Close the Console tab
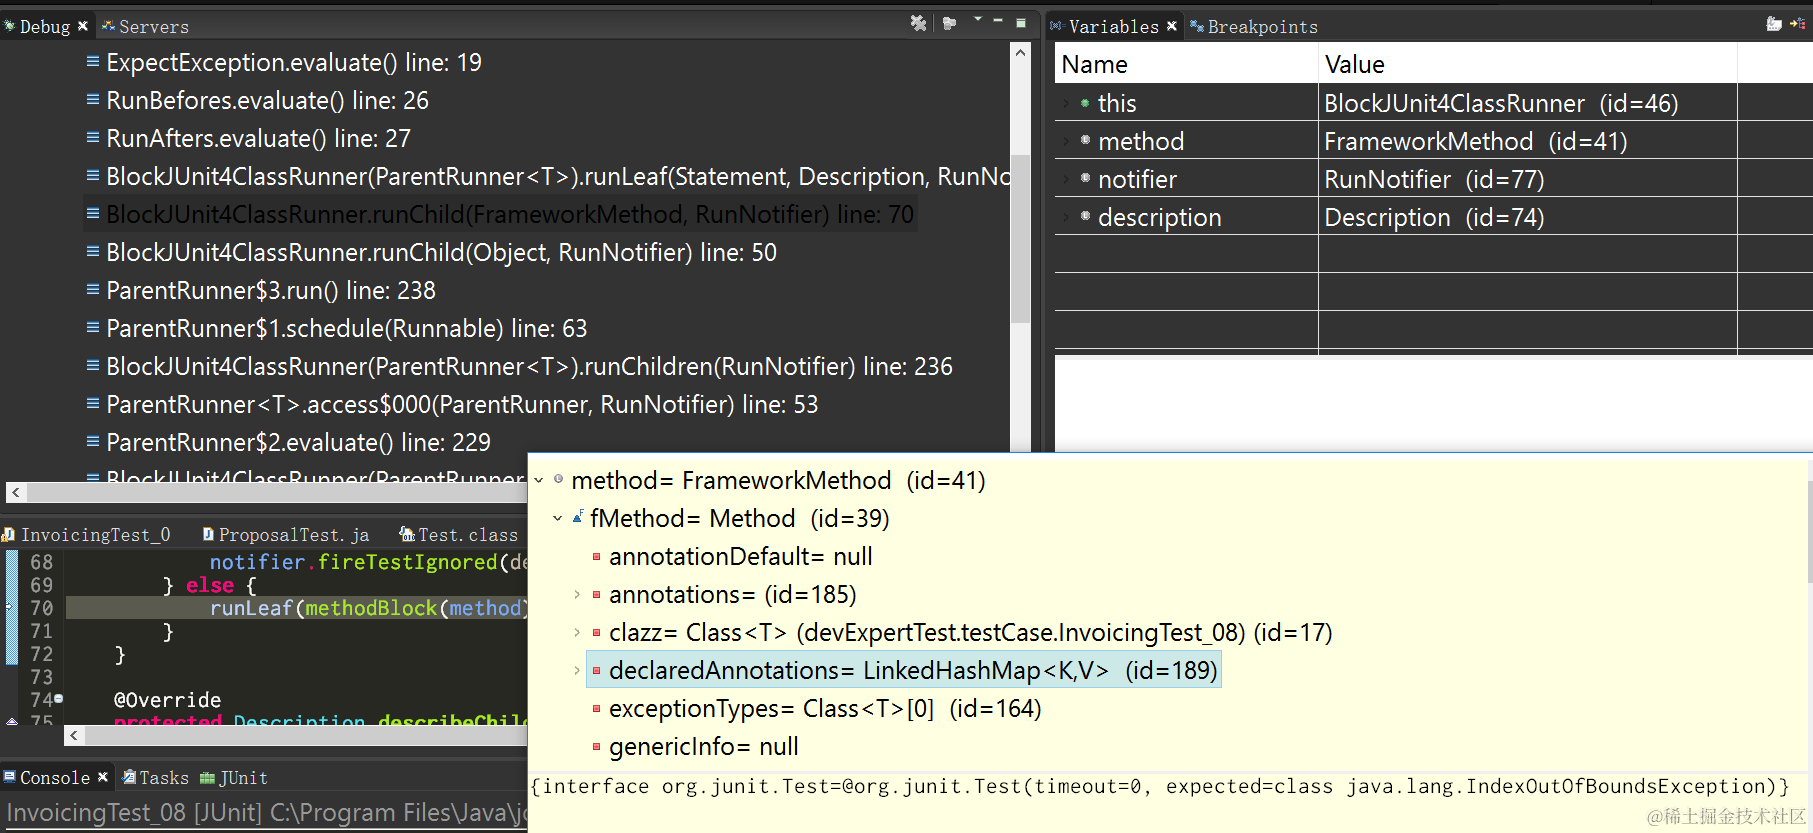This screenshot has height=833, width=1813. click(102, 777)
